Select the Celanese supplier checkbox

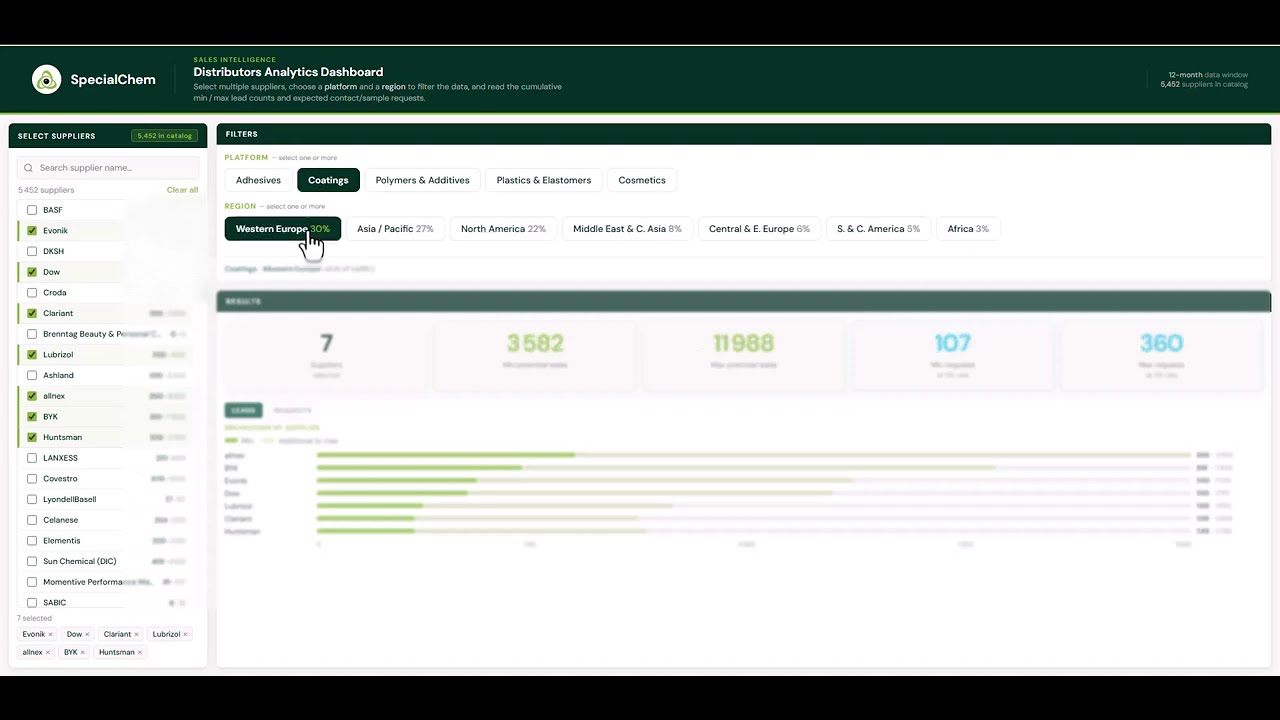[32, 520]
